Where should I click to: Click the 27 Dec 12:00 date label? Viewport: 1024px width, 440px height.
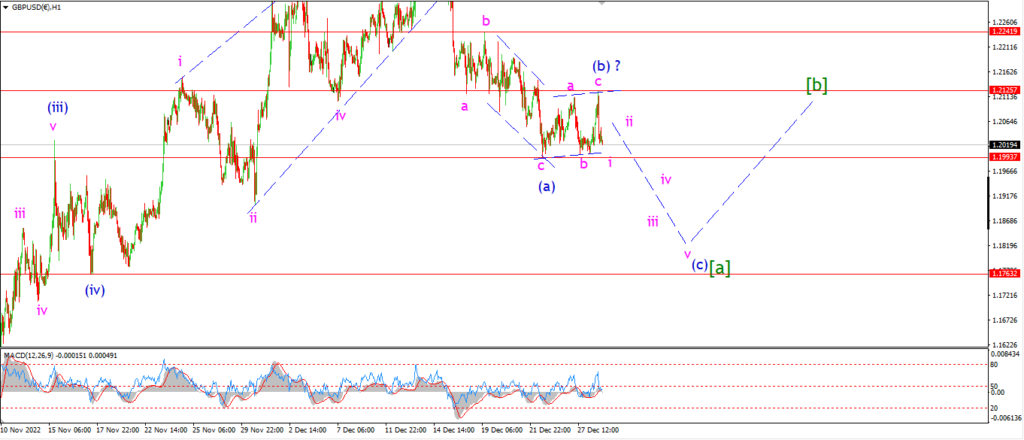pyautogui.click(x=598, y=431)
